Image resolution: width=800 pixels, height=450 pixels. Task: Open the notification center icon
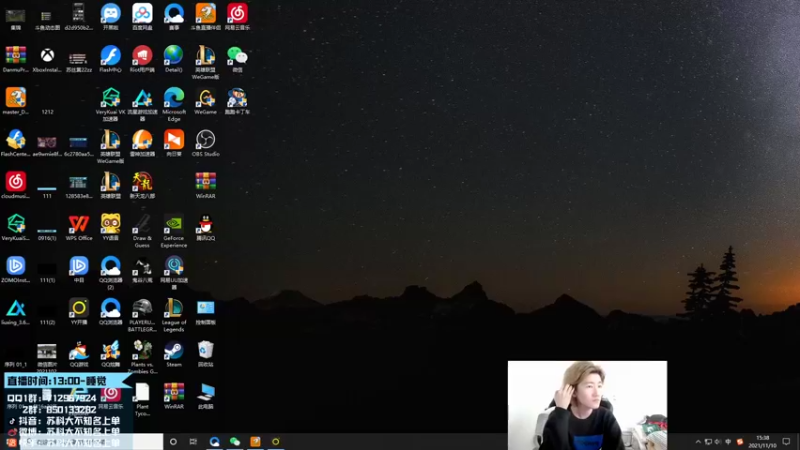(x=786, y=442)
